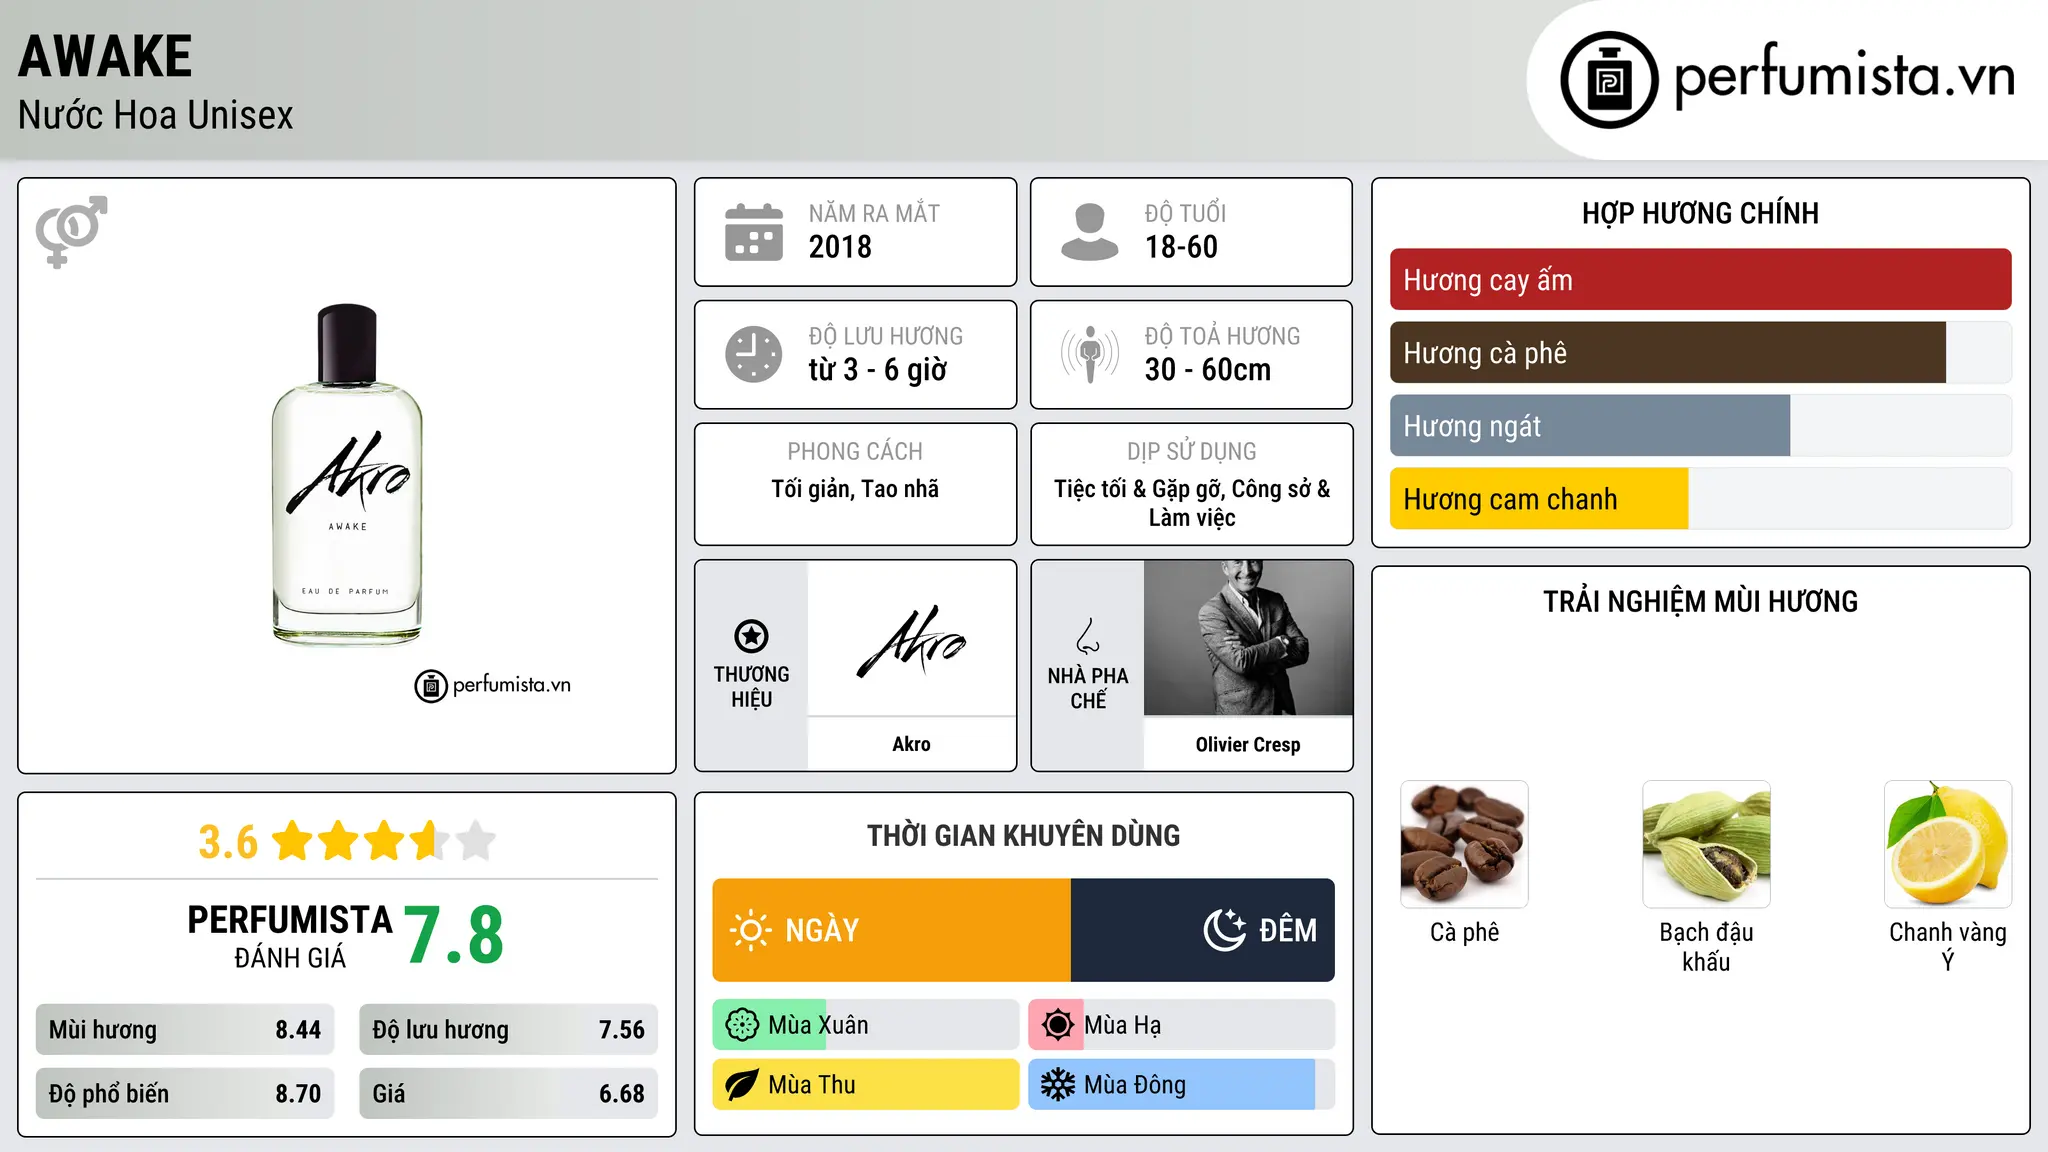This screenshot has height=1152, width=2048.
Task: Click the perfumista.vn site name in header
Action: pos(1844,76)
